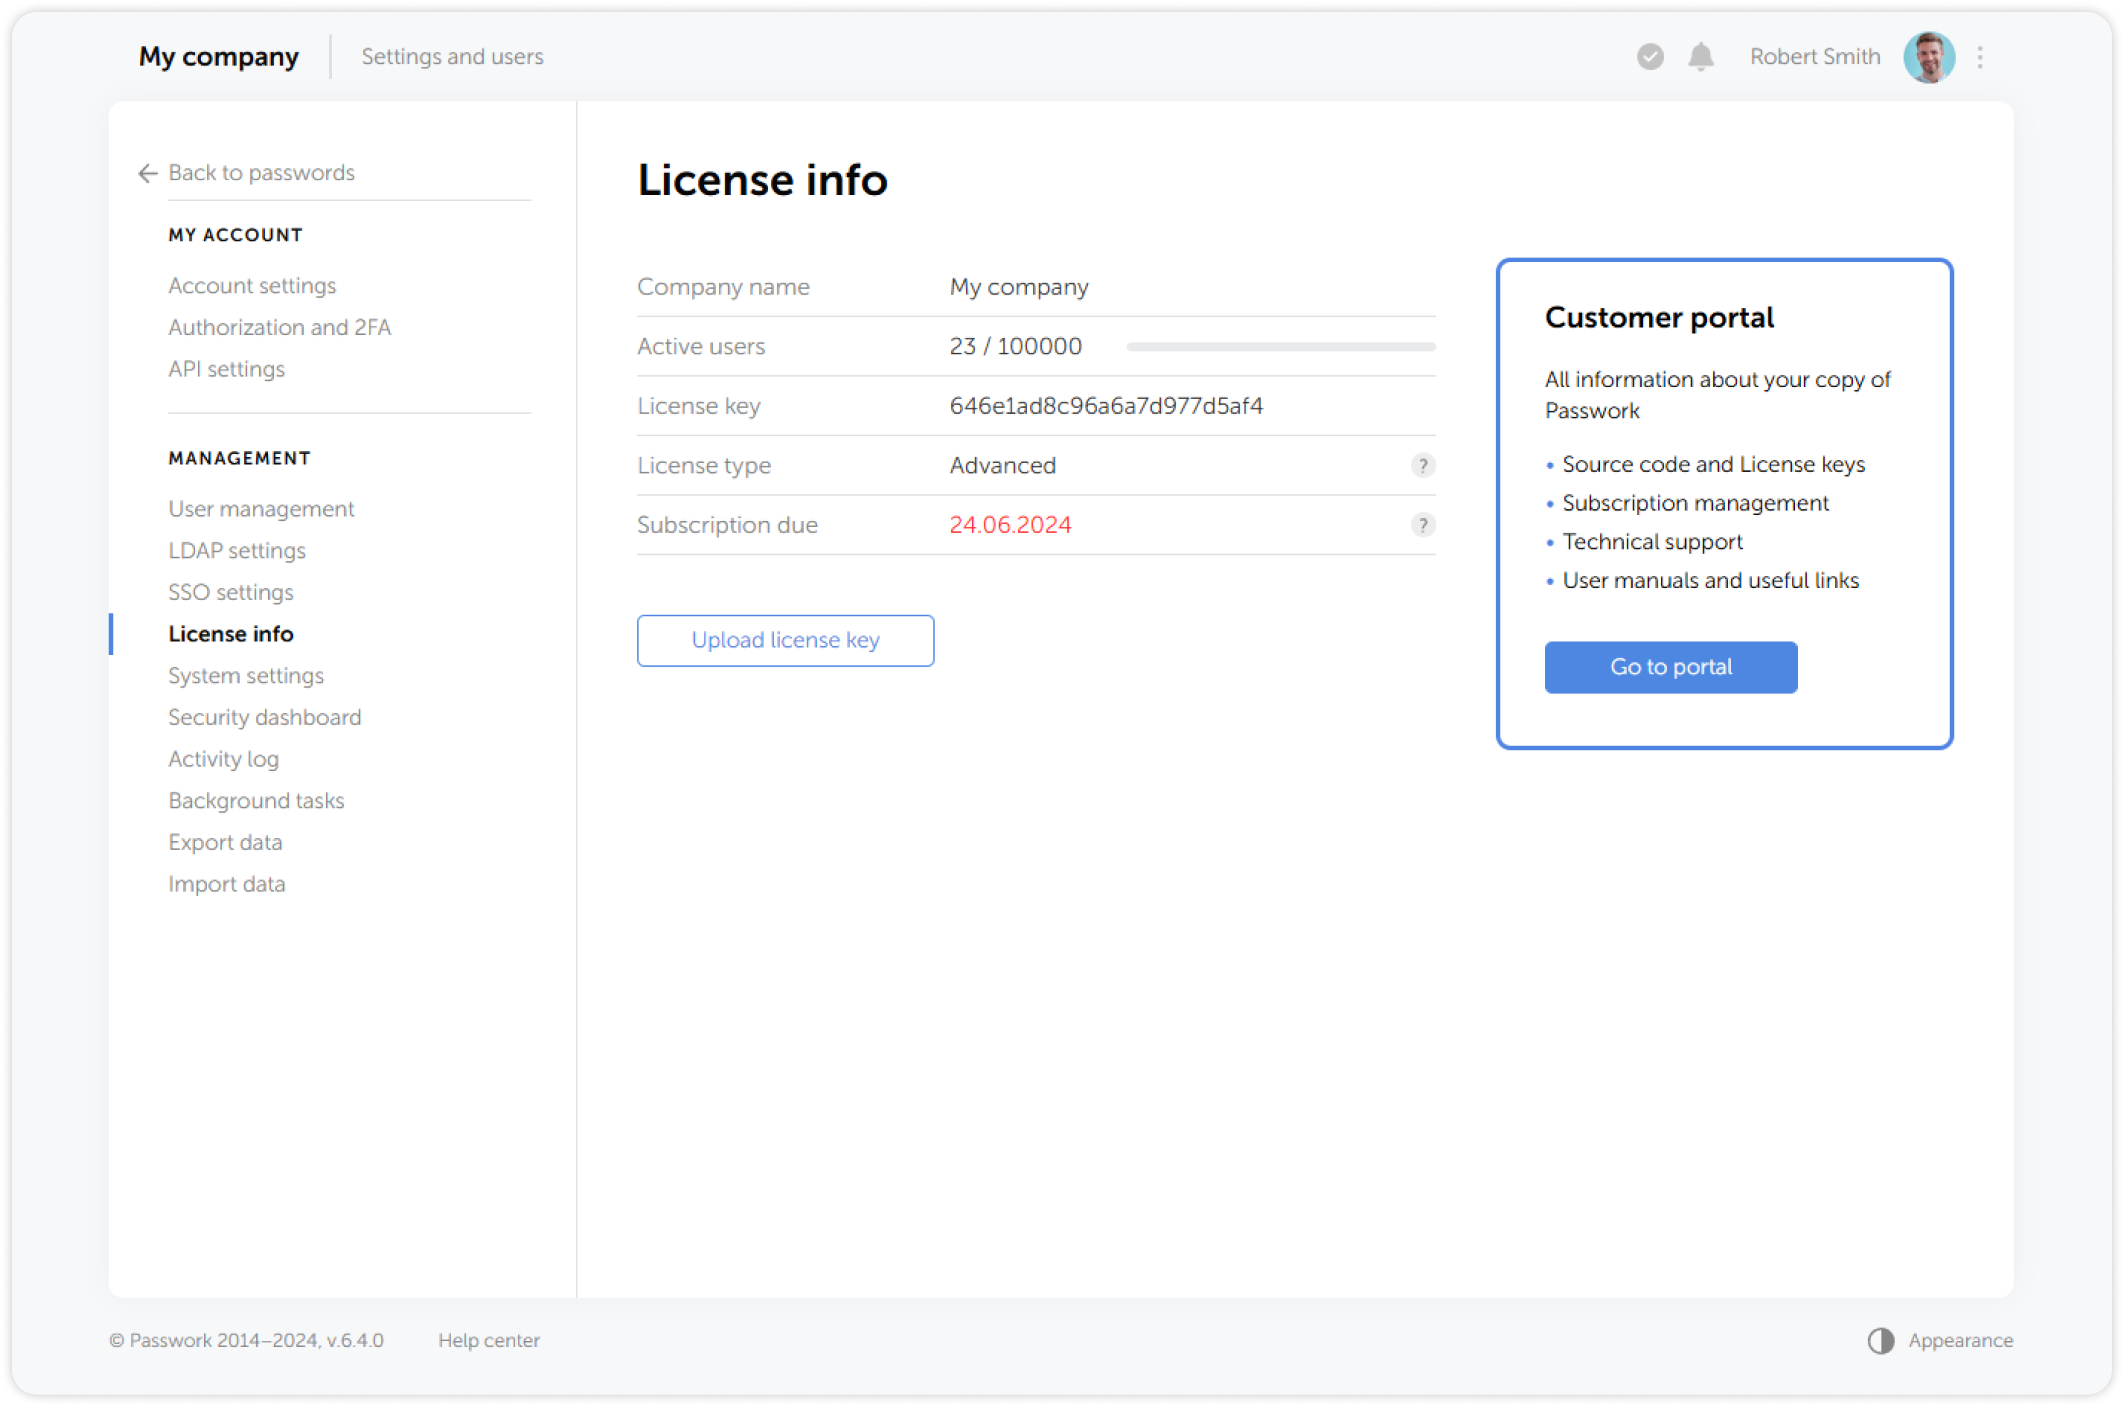Toggle Appearance theme half-circle icon
Screen dimensions: 2124x1407
coord(1880,1341)
